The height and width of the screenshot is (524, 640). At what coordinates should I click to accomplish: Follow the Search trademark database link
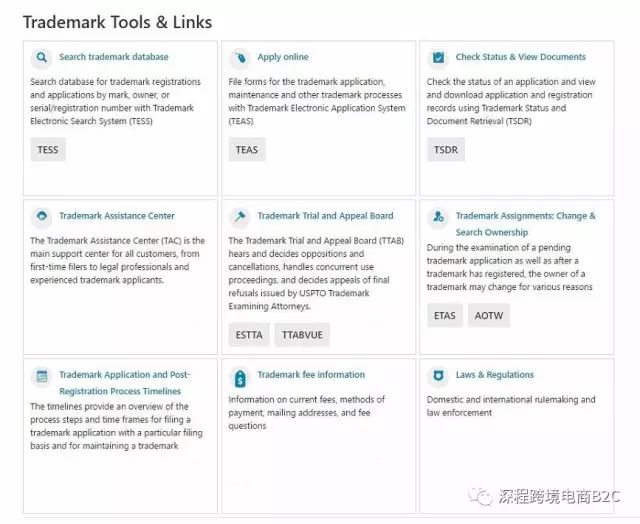click(114, 57)
